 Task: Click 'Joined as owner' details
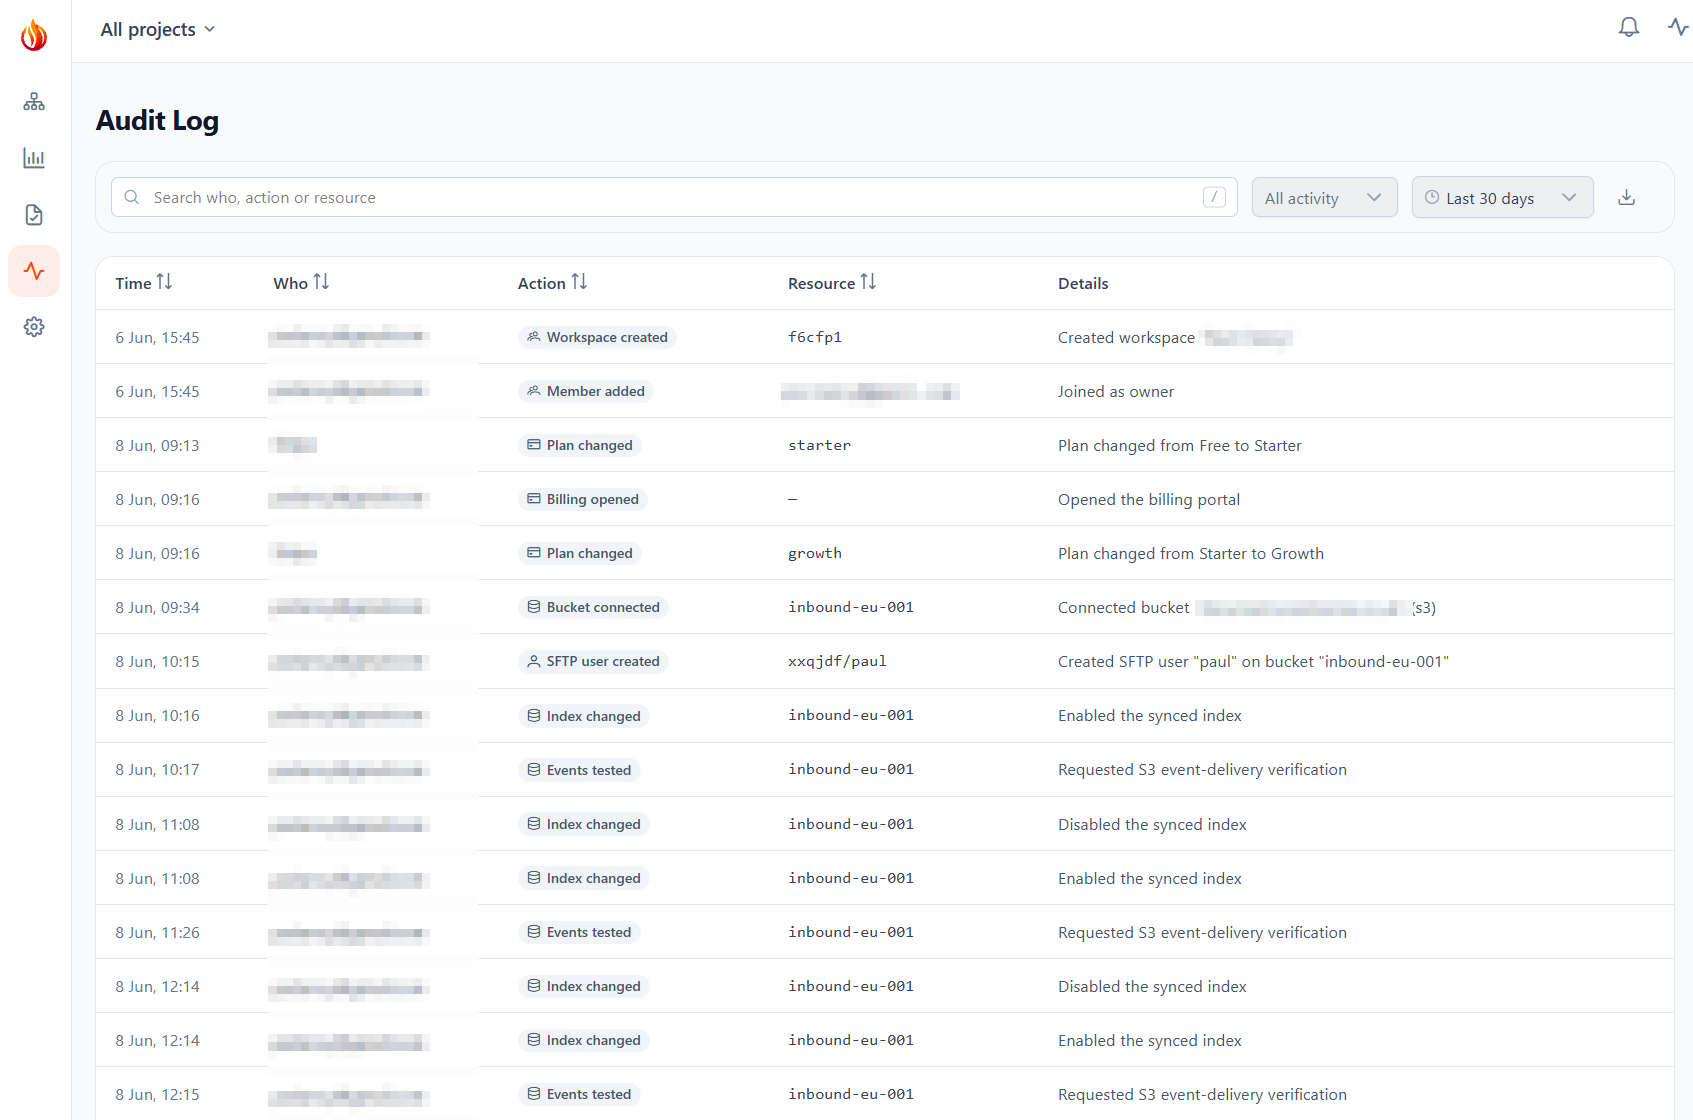(x=1116, y=391)
